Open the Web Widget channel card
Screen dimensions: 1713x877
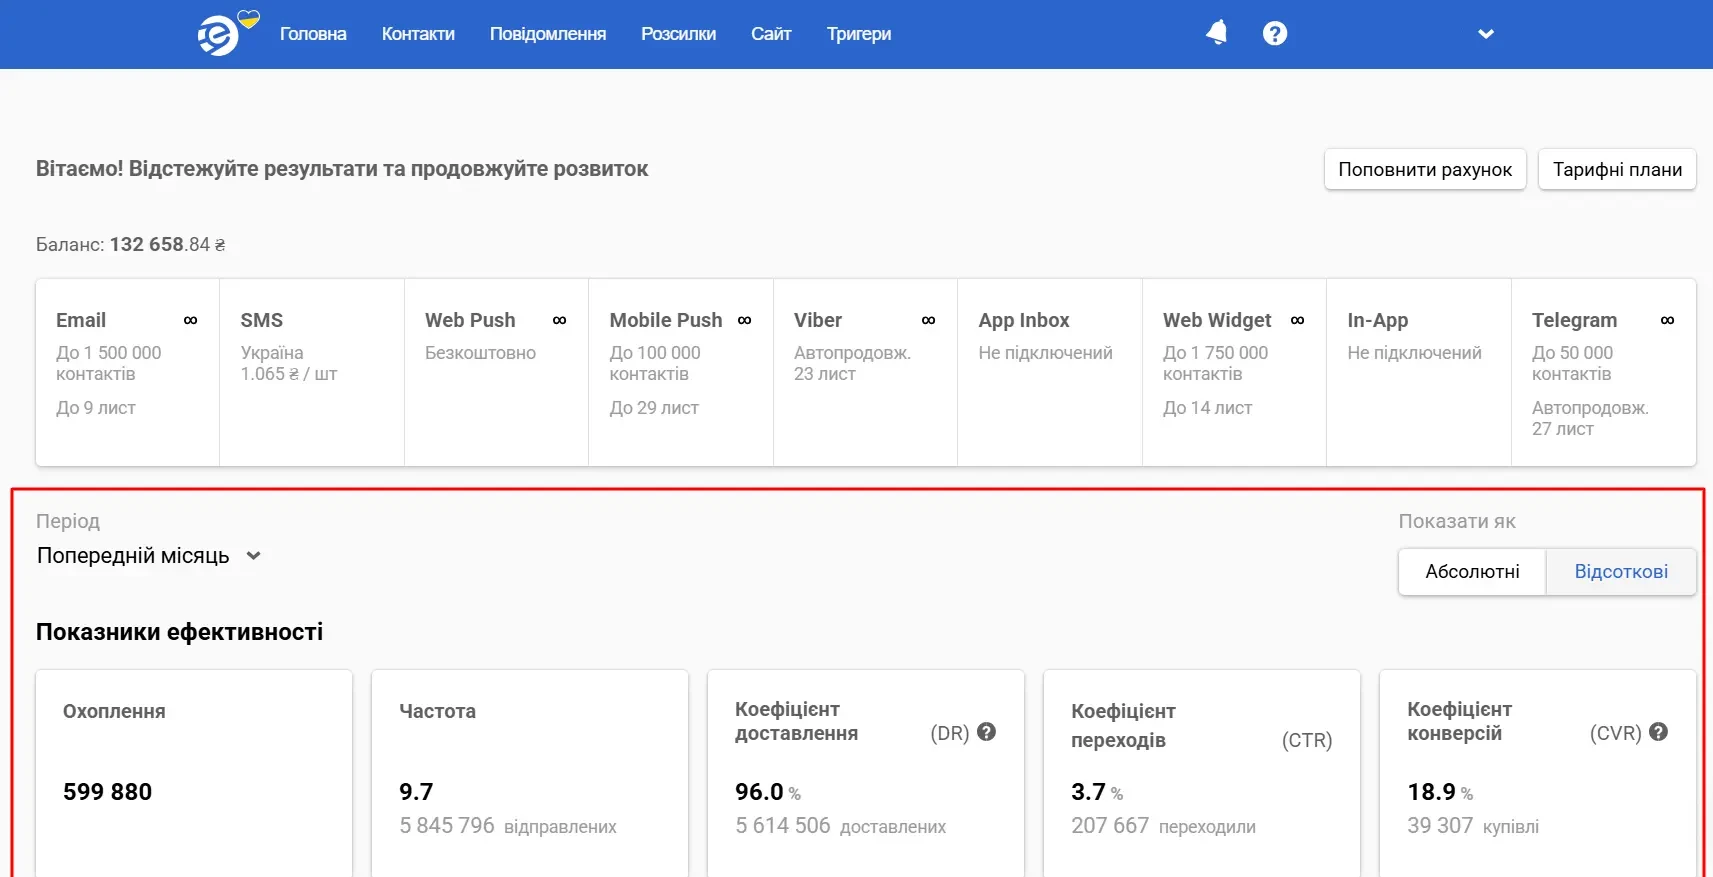pos(1233,372)
